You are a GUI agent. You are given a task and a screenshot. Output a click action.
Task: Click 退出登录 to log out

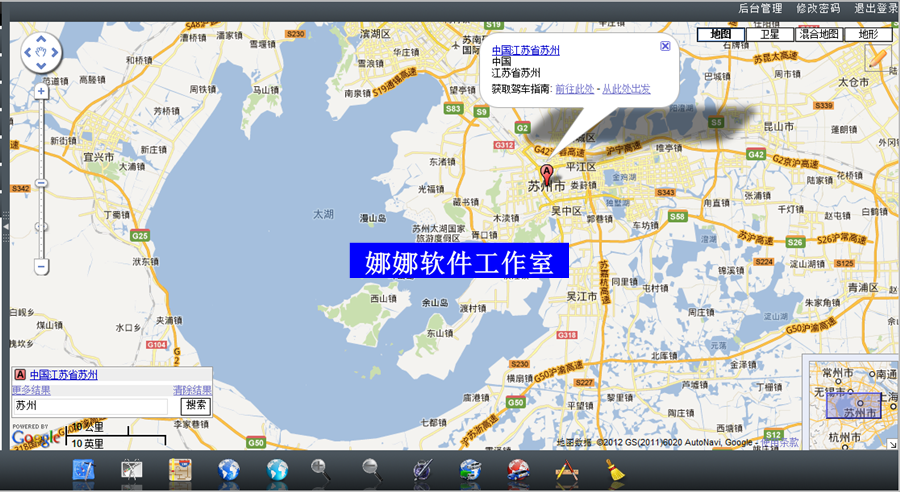pyautogui.click(x=875, y=8)
